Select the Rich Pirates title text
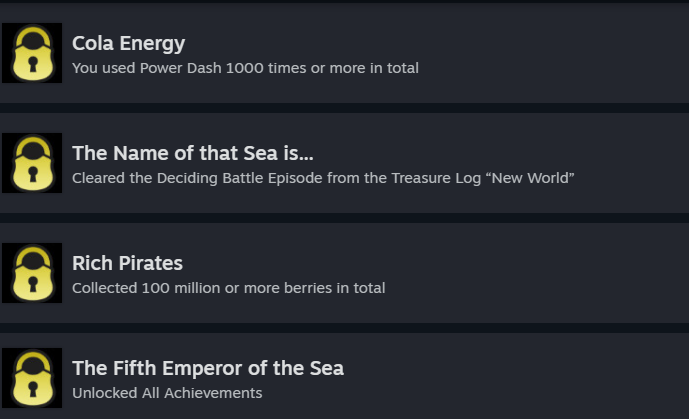The width and height of the screenshot is (689, 419). point(127,263)
